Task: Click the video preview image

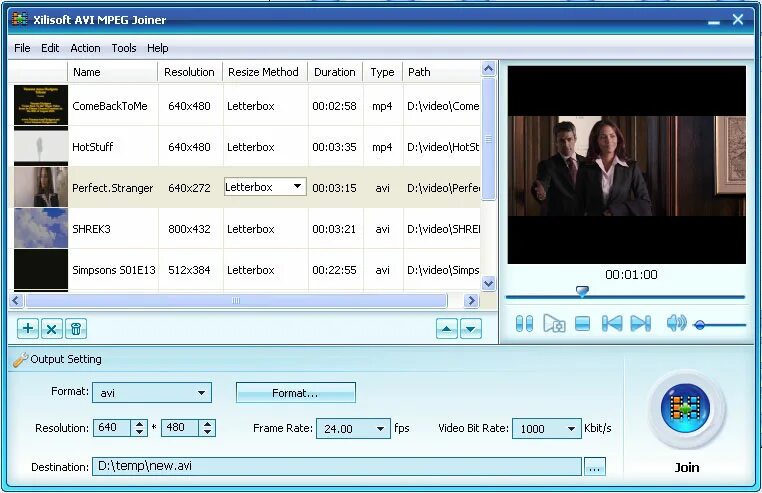Action: pyautogui.click(x=626, y=165)
